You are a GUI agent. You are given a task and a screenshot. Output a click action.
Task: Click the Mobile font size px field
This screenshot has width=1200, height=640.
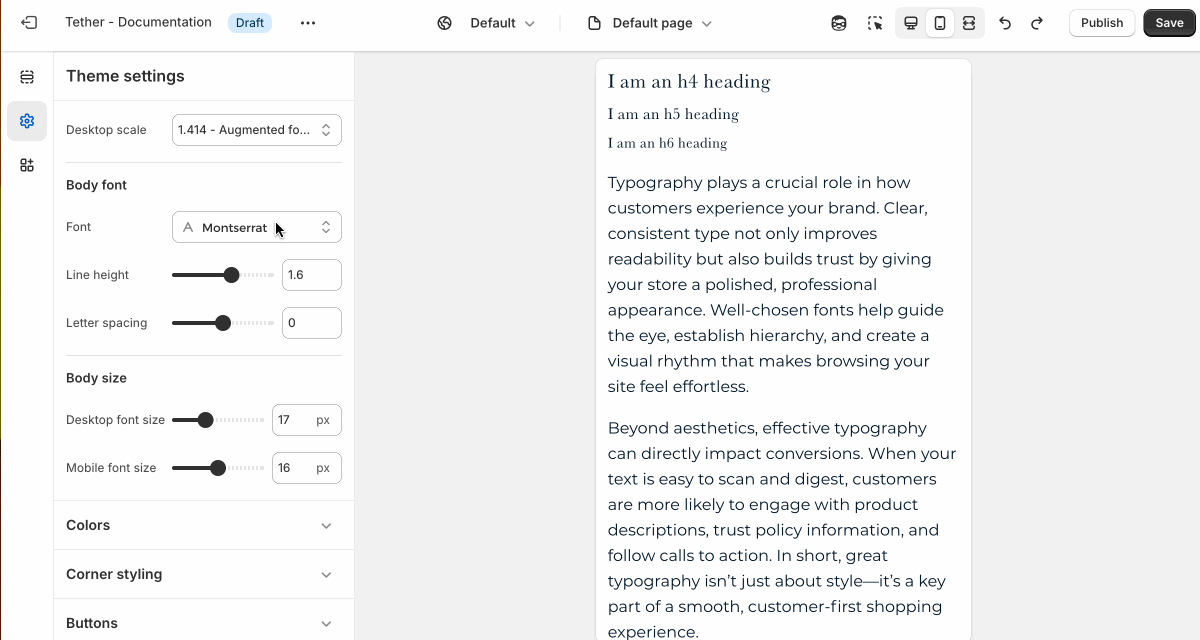(307, 468)
